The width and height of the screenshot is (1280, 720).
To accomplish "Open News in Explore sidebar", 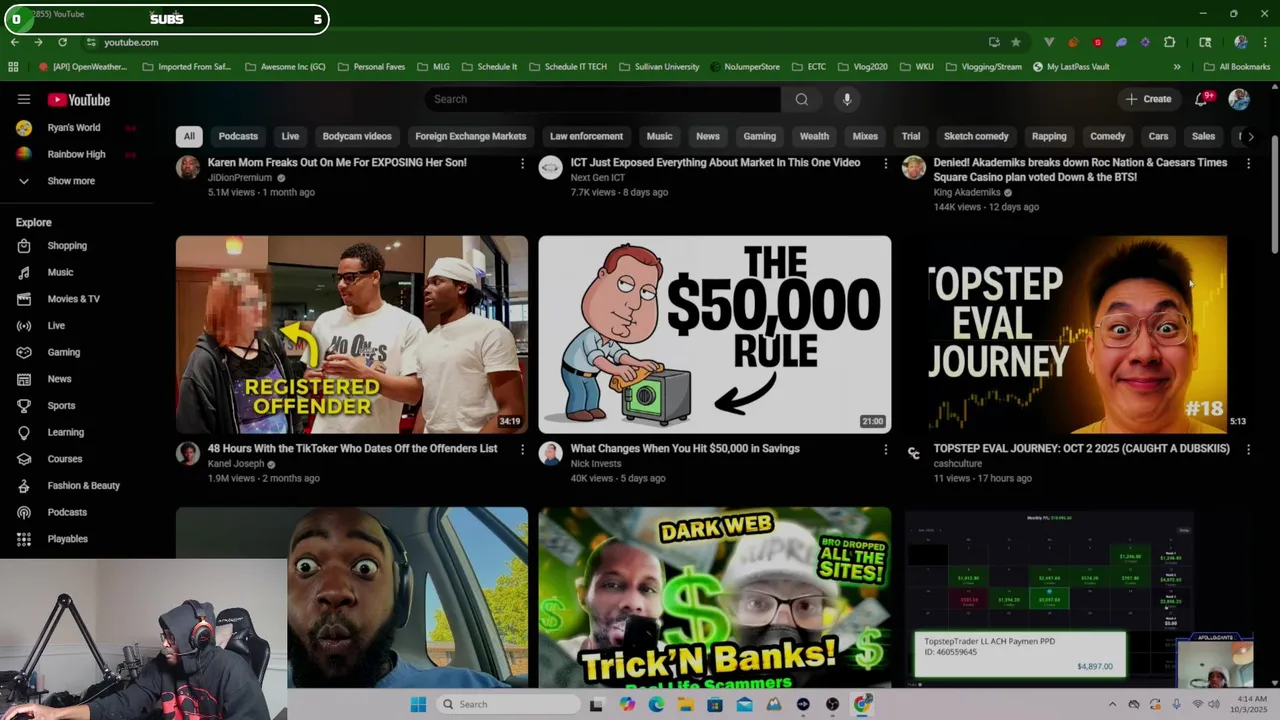I will pos(59,378).
